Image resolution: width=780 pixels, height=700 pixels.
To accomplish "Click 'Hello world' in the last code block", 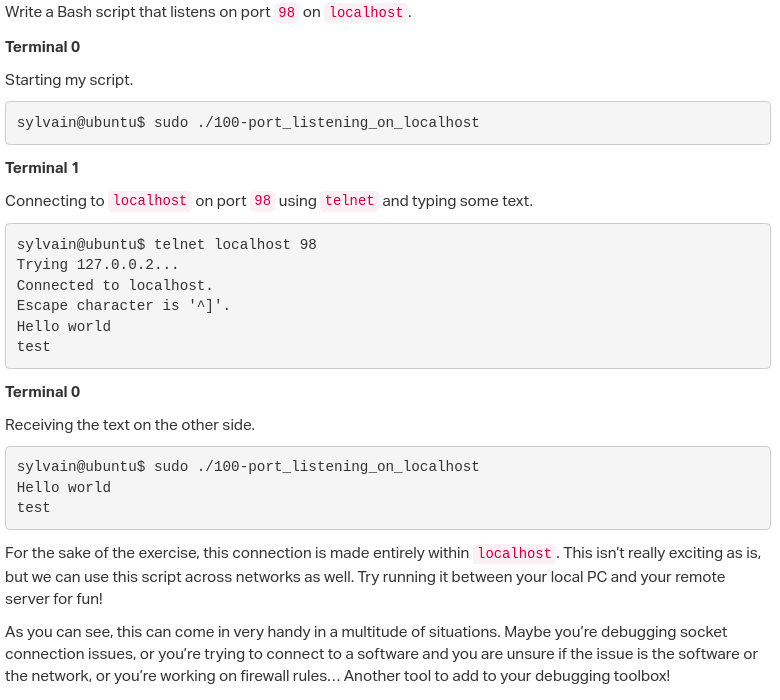I will coord(64,488).
